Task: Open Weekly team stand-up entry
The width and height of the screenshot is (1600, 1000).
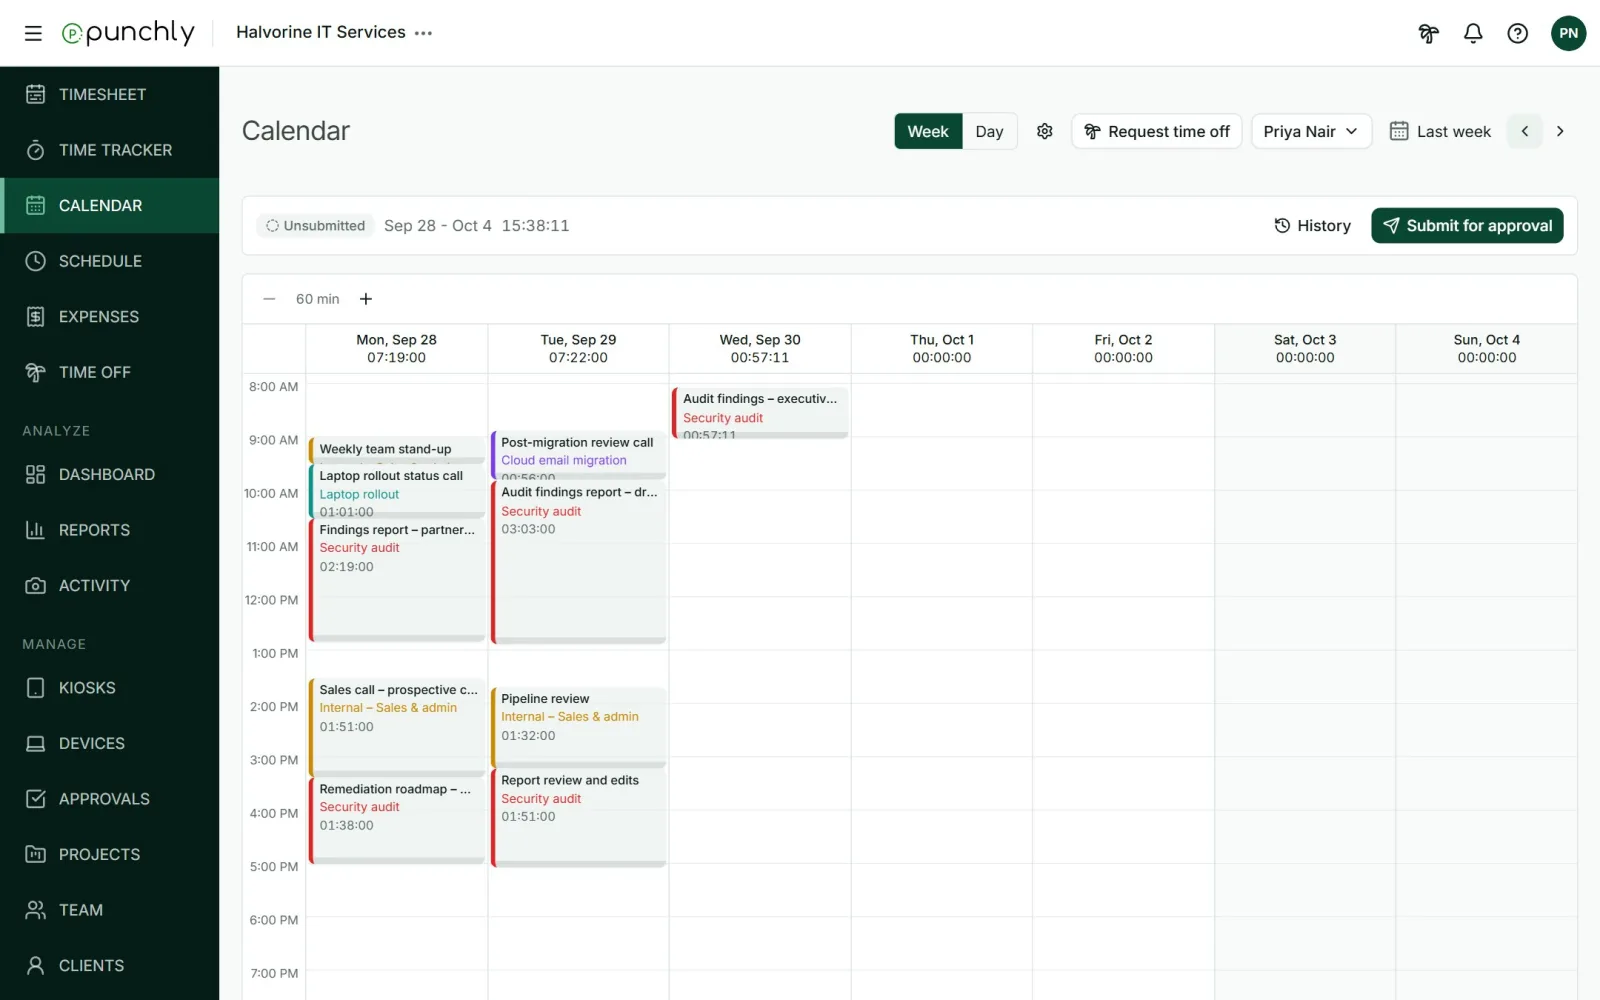Action: [397, 450]
